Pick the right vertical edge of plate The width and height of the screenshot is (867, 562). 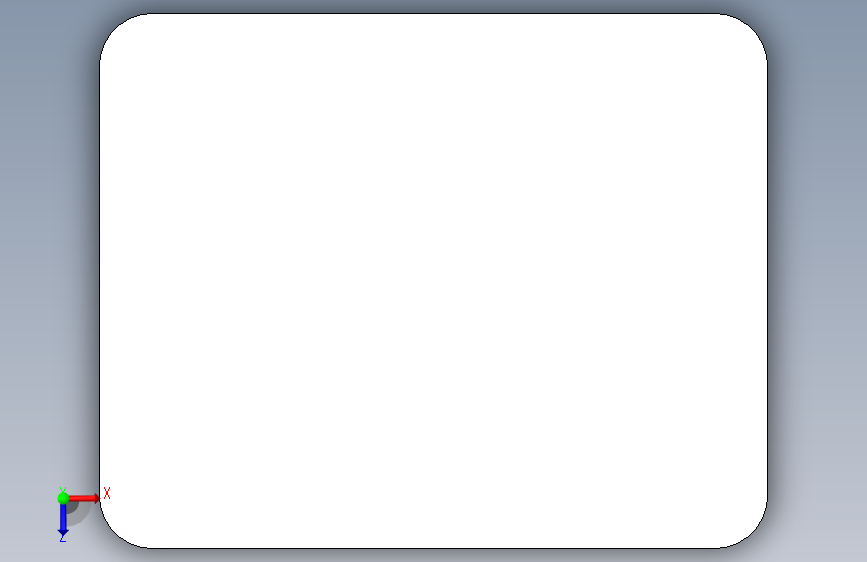(x=767, y=281)
